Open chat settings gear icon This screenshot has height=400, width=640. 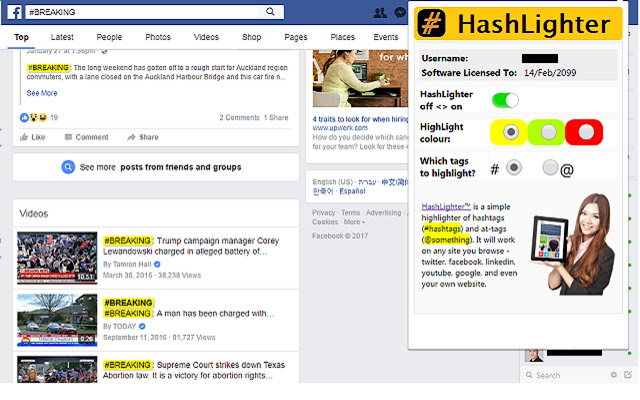613,374
